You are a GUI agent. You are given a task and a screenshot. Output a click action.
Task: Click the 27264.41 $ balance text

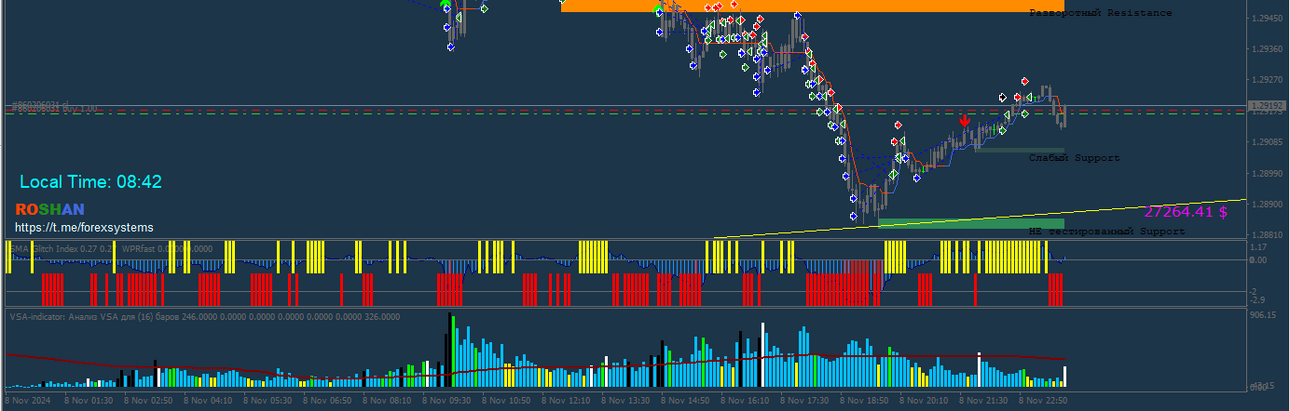(1186, 212)
